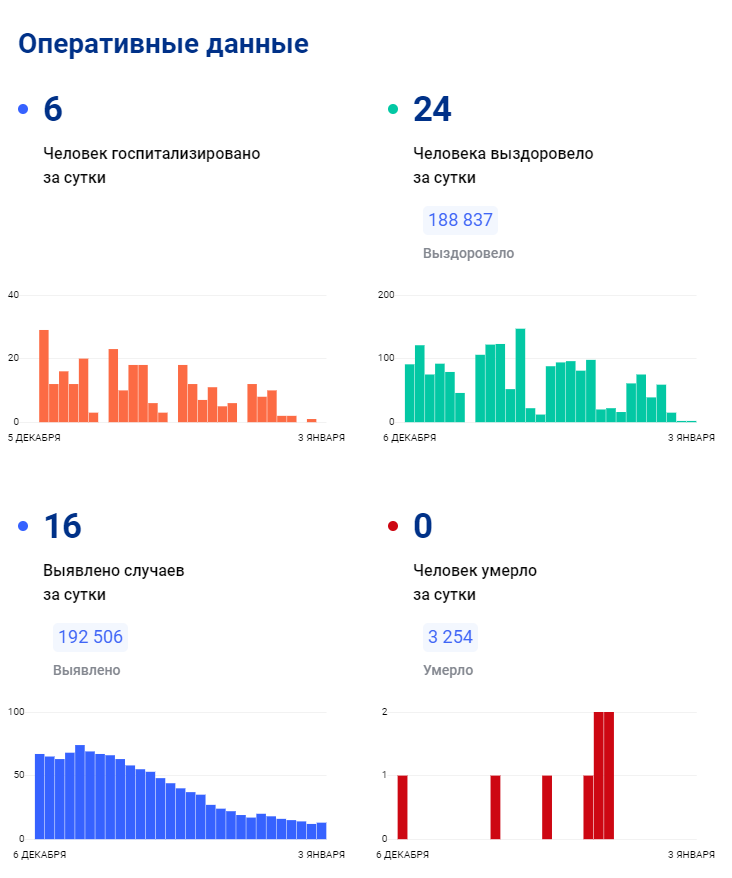Click the tallest orange bar in hospitalization chart
The width and height of the screenshot is (732, 878).
(44, 376)
